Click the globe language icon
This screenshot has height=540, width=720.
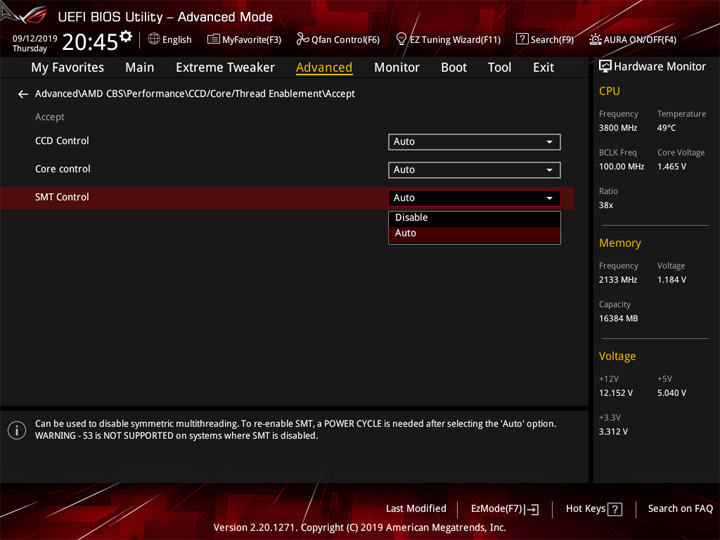coord(154,39)
